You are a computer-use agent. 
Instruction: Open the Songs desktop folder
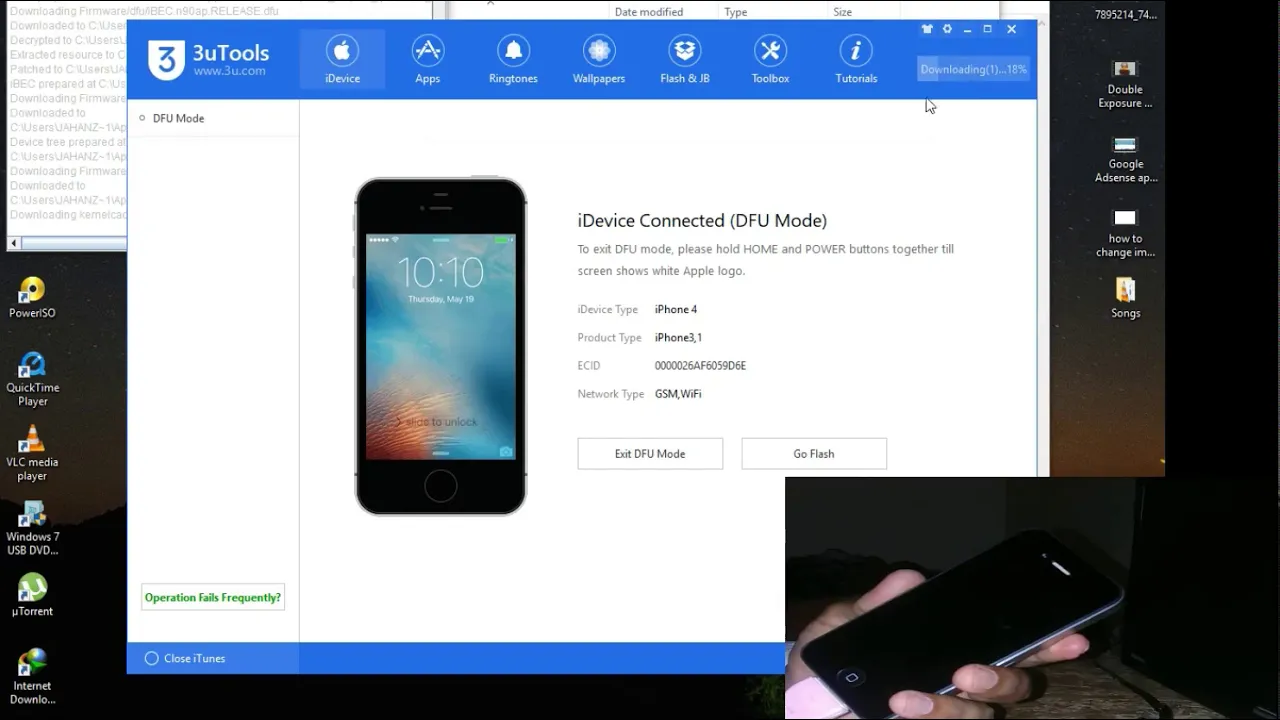[1125, 298]
